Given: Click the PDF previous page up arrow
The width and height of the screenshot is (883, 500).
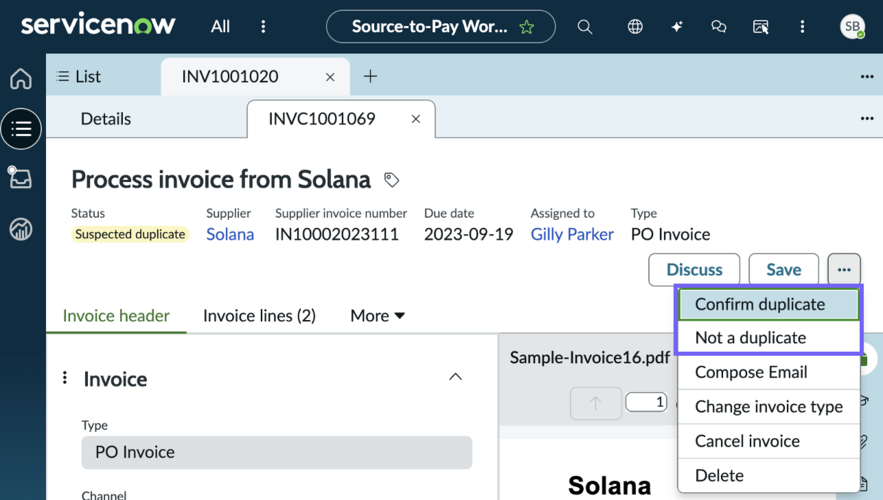Looking at the screenshot, I should click(595, 403).
